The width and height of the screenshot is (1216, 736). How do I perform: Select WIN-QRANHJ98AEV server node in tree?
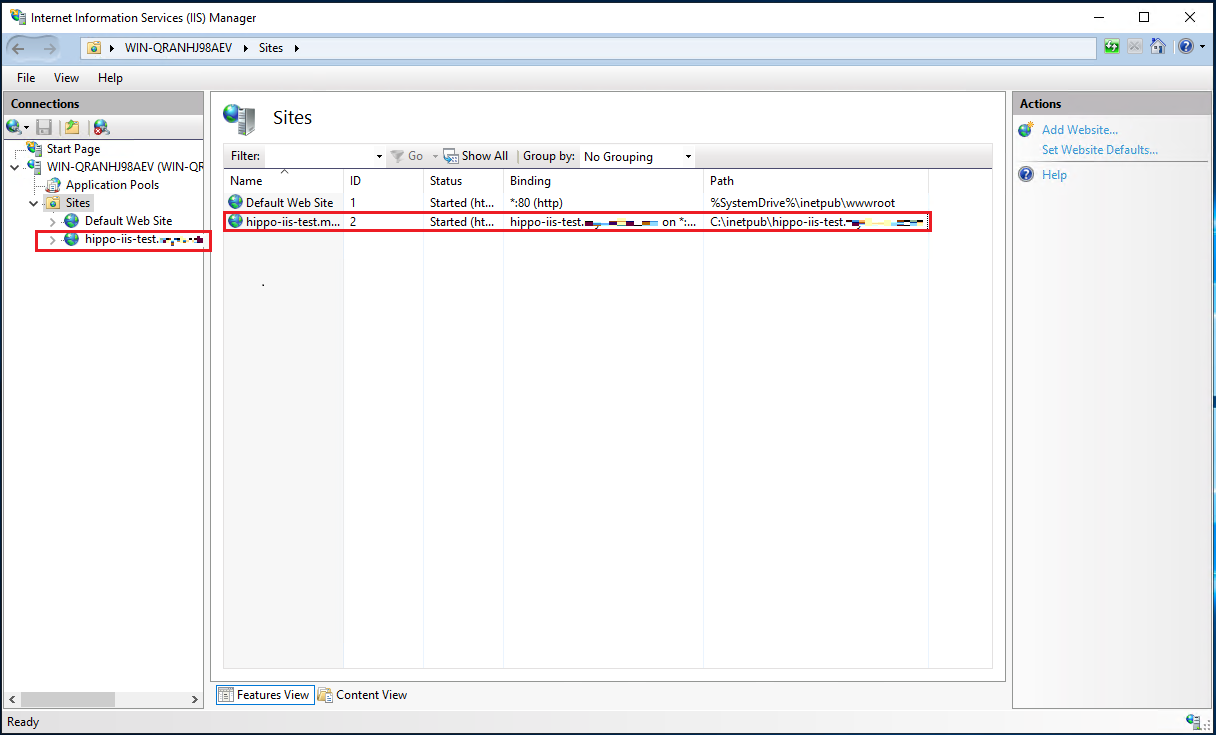[124, 167]
